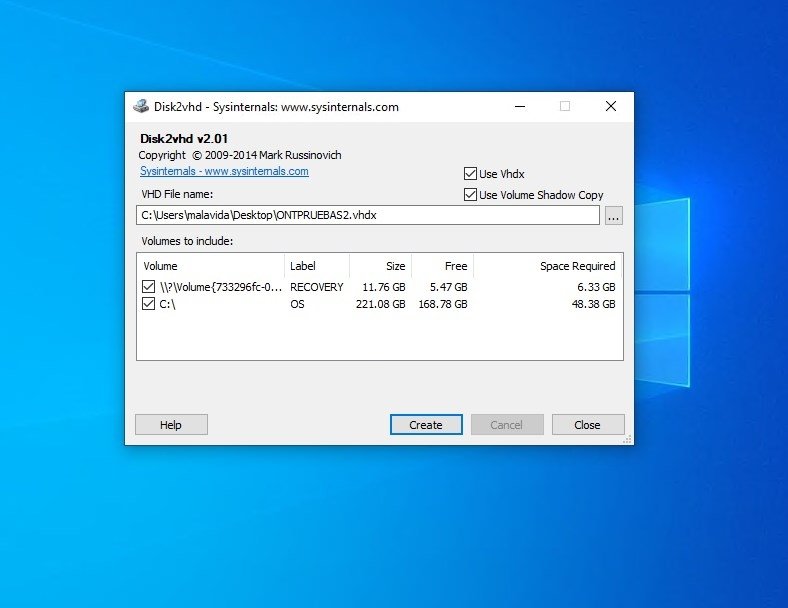Viewport: 788px width, 608px height.
Task: Open the browse (...) file button
Action: (614, 216)
